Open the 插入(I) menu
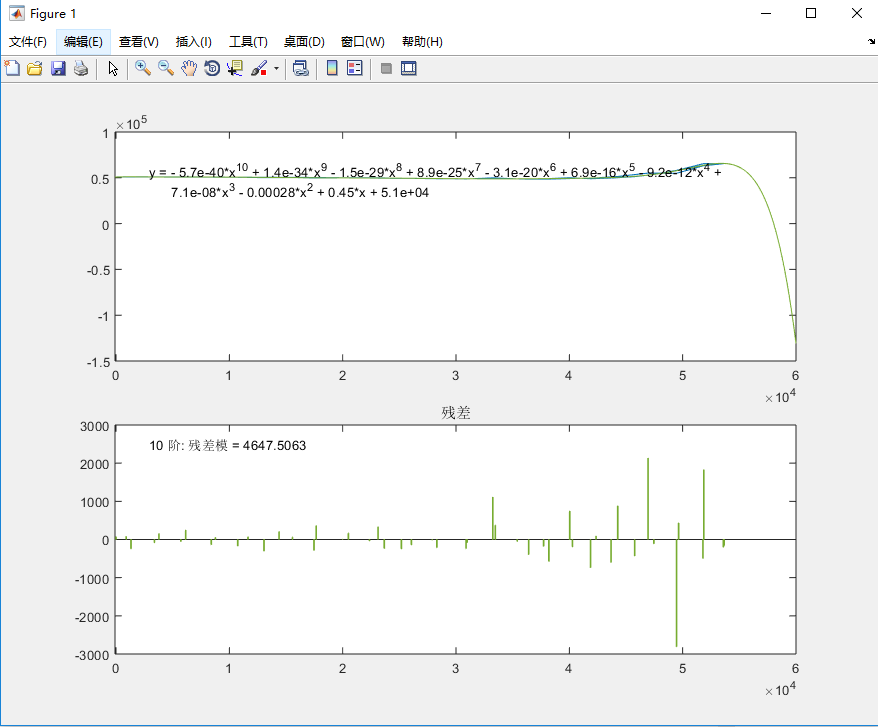Image resolution: width=878 pixels, height=727 pixels. click(193, 42)
